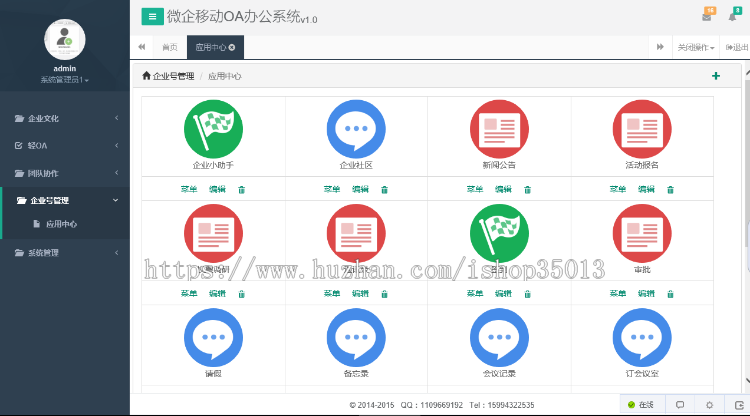This screenshot has height=416, width=750.
Task: Open the 请假 app icon
Action: tap(213, 338)
